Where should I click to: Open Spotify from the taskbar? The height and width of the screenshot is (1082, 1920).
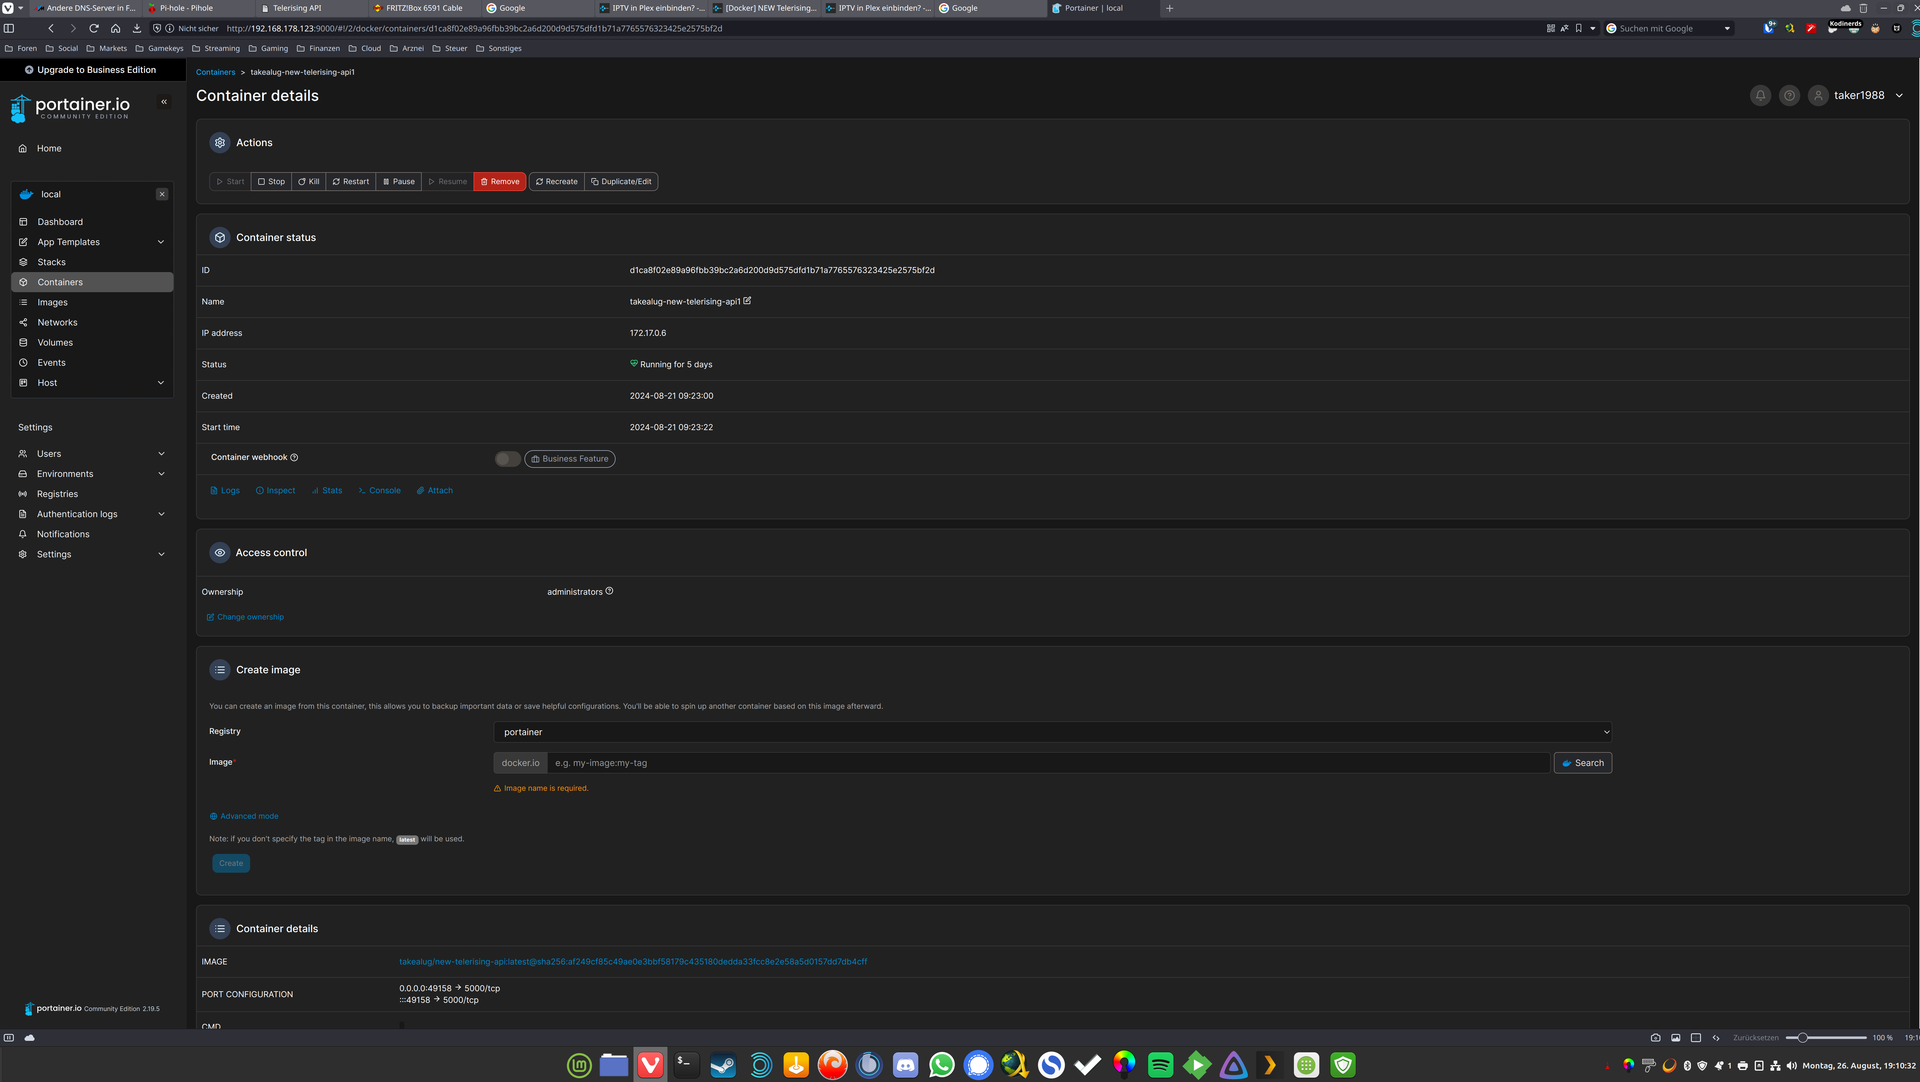1160,1065
